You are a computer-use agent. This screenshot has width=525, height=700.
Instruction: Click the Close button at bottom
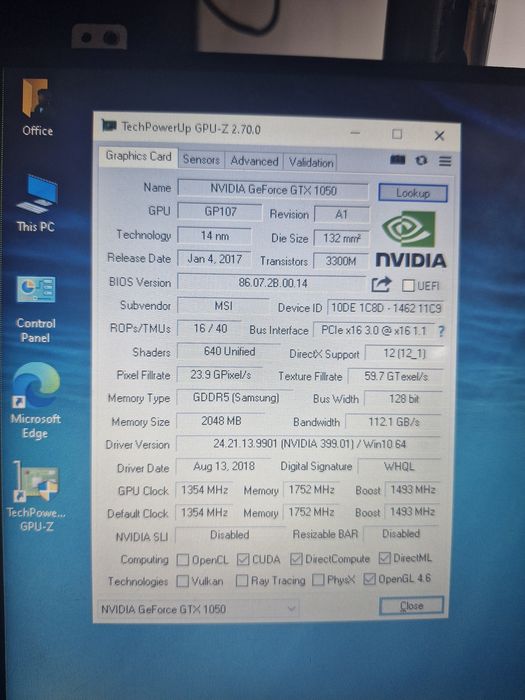coord(411,606)
